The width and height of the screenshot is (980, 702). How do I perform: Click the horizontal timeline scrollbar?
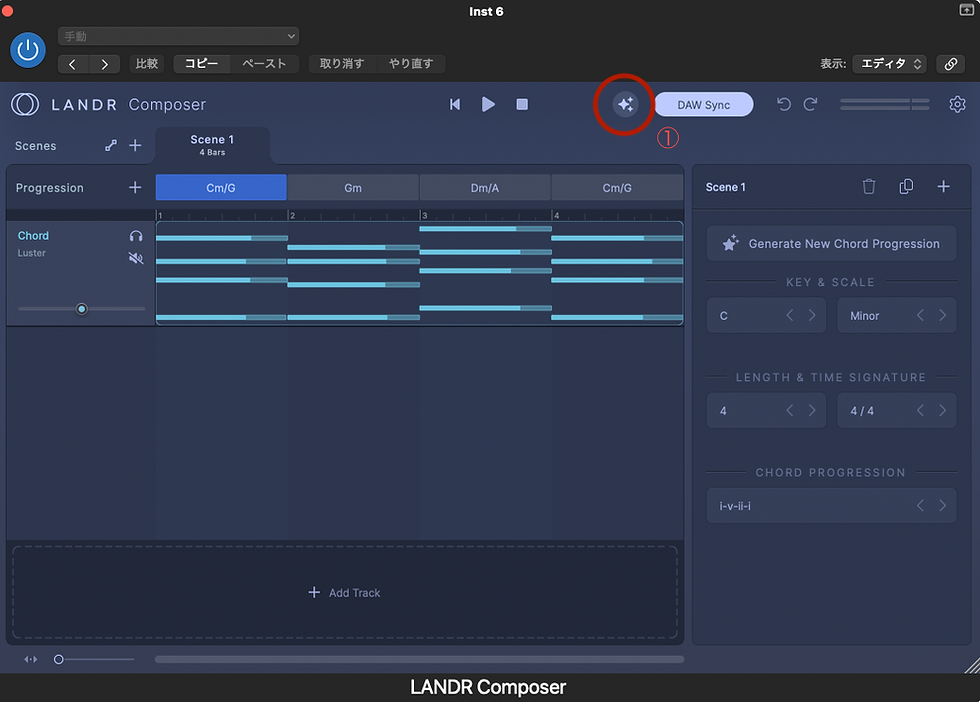point(419,659)
